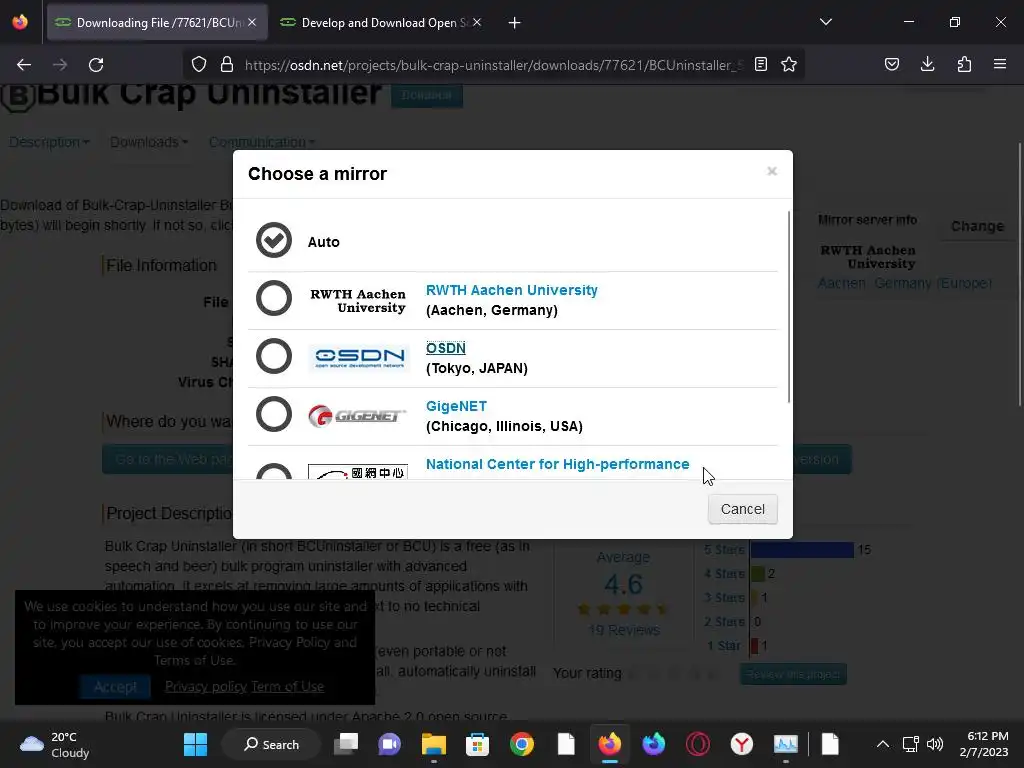The width and height of the screenshot is (1024, 768).
Task: Launch Yandex browser from taskbar
Action: point(741,744)
